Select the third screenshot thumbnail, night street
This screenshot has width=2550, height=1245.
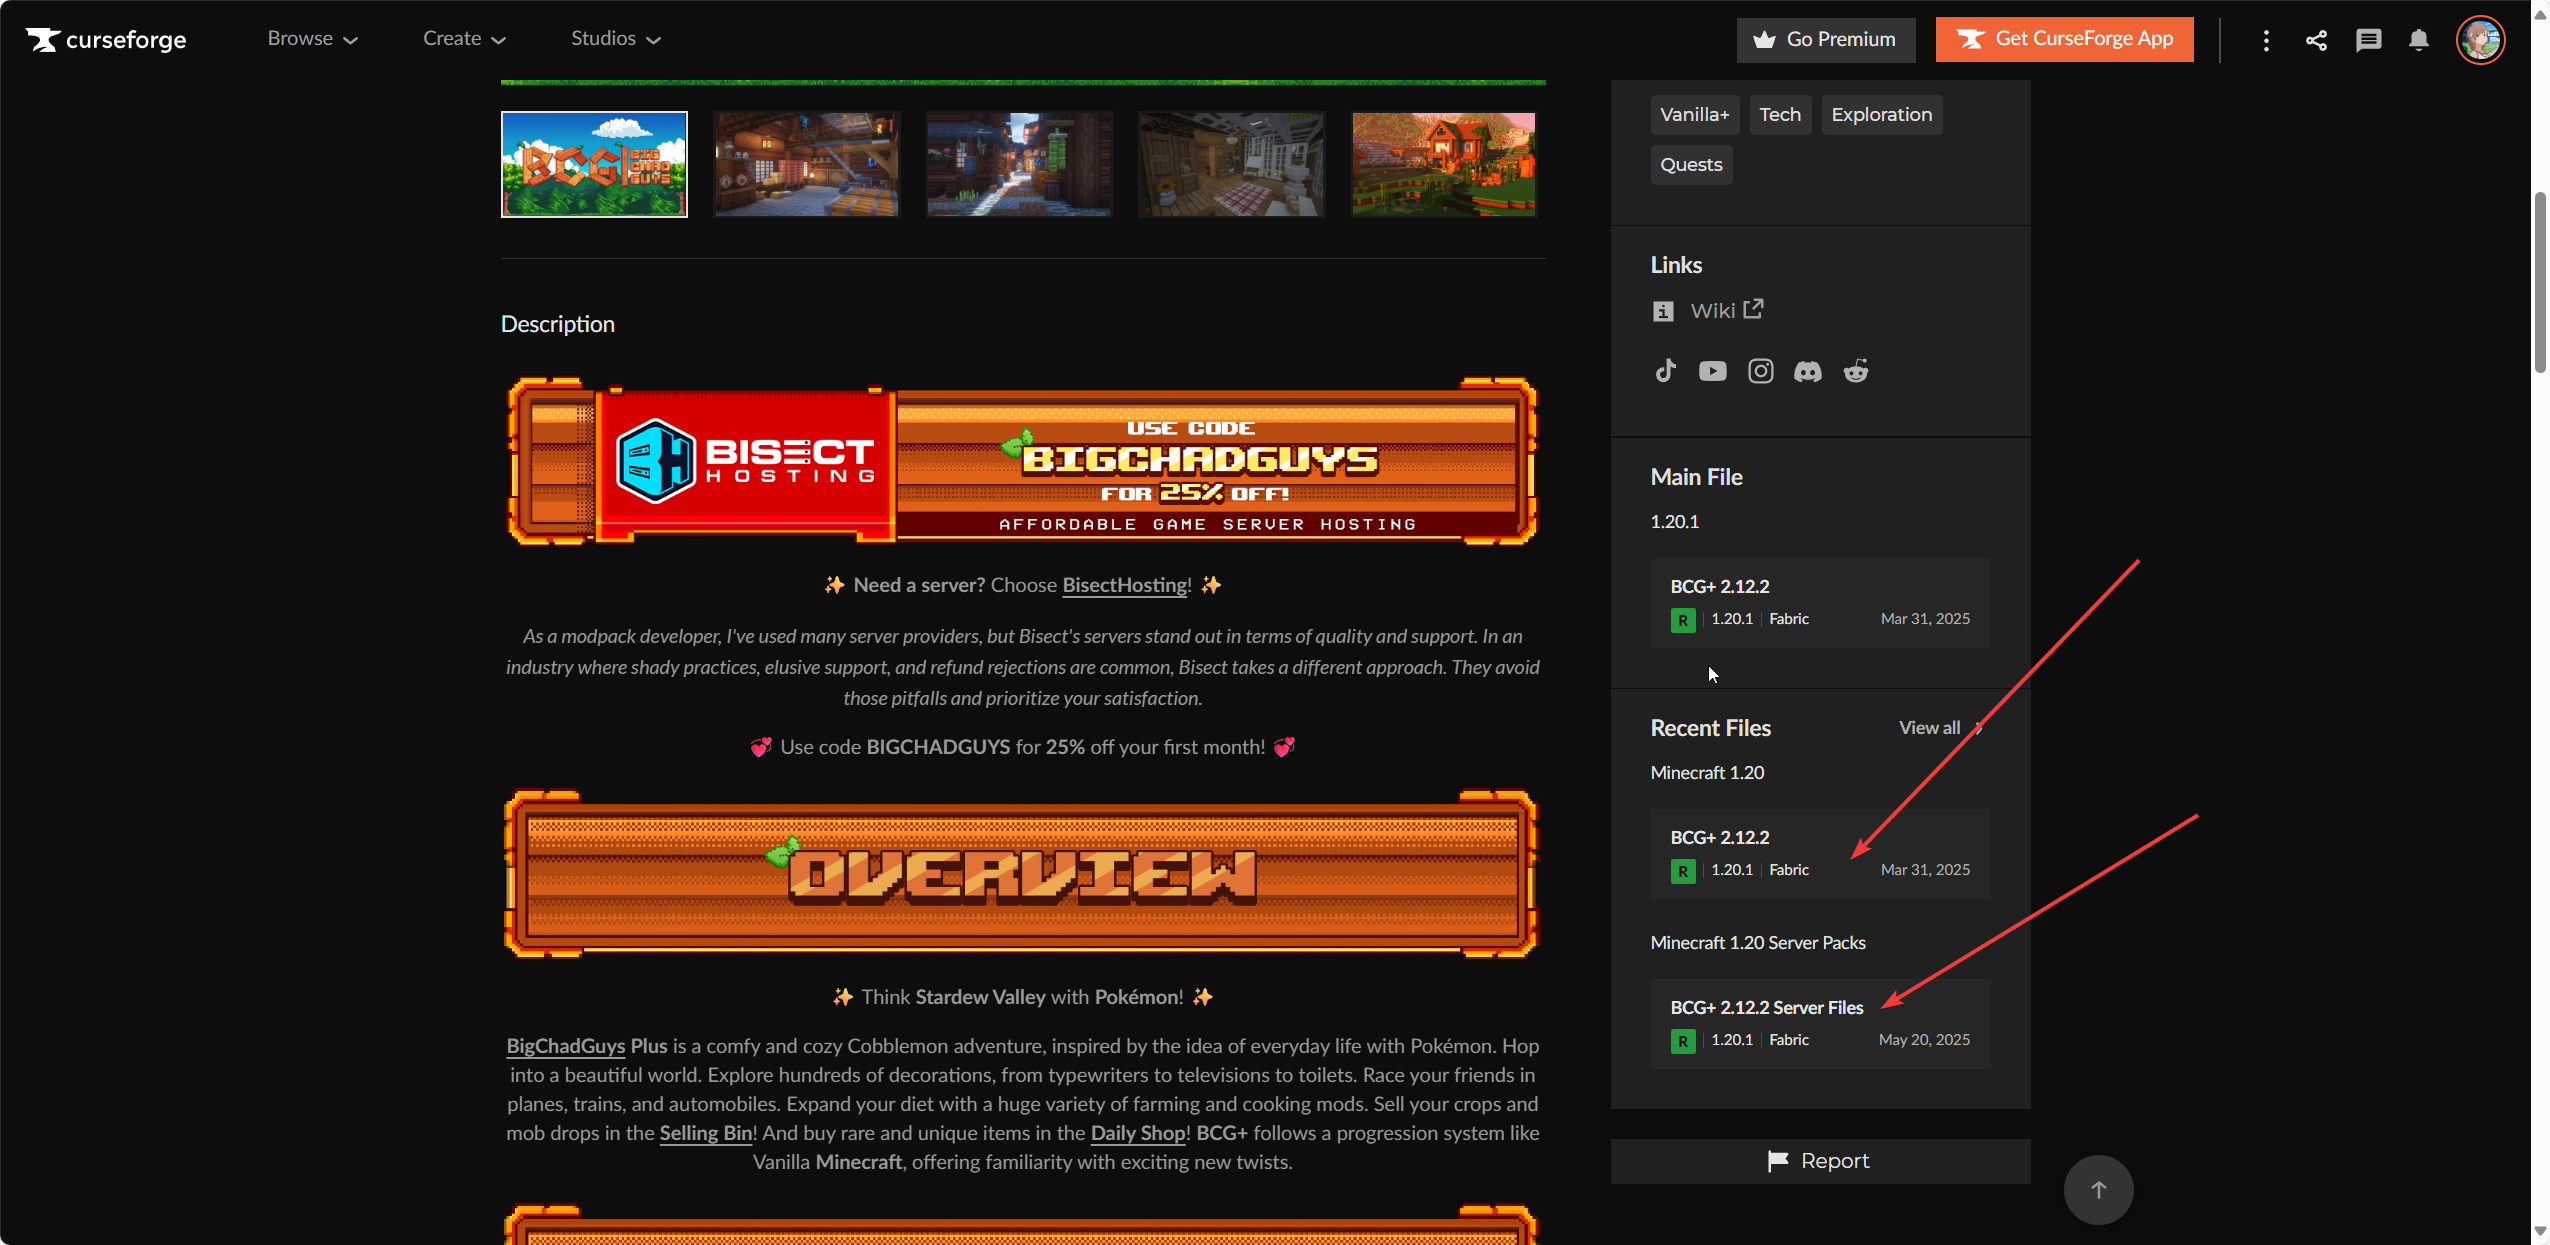1019,164
